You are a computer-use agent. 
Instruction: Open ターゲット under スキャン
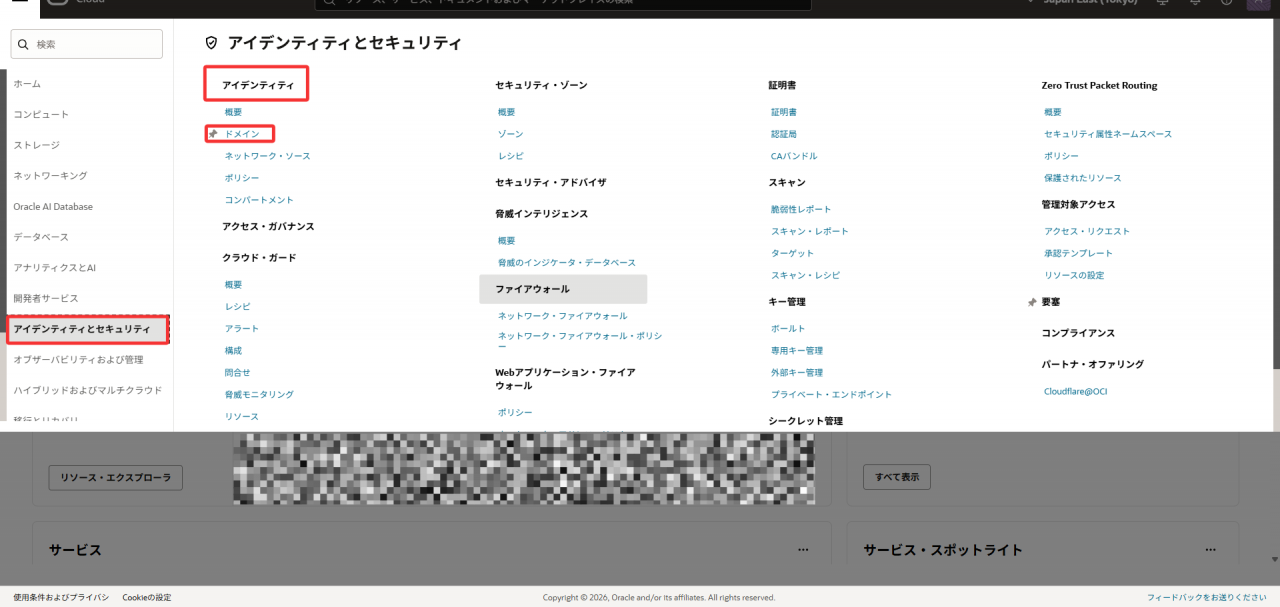(793, 254)
